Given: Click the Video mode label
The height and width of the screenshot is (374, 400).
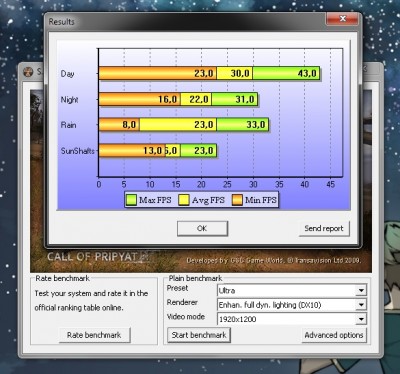Looking at the screenshot, I should (186, 317).
